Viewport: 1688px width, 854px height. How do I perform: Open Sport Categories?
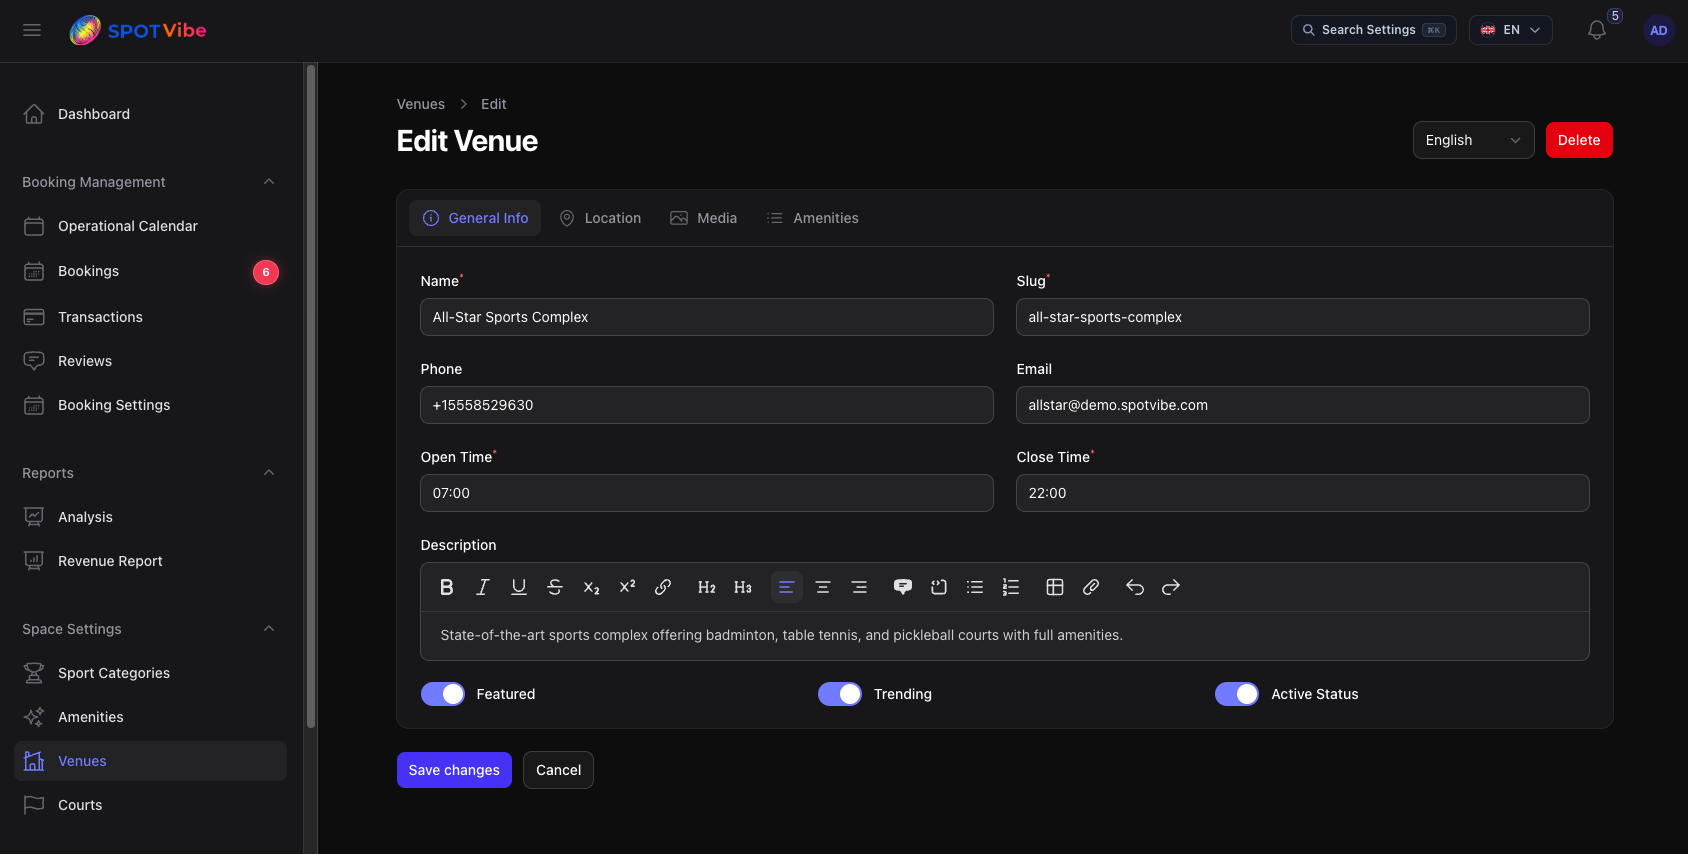tap(150, 673)
